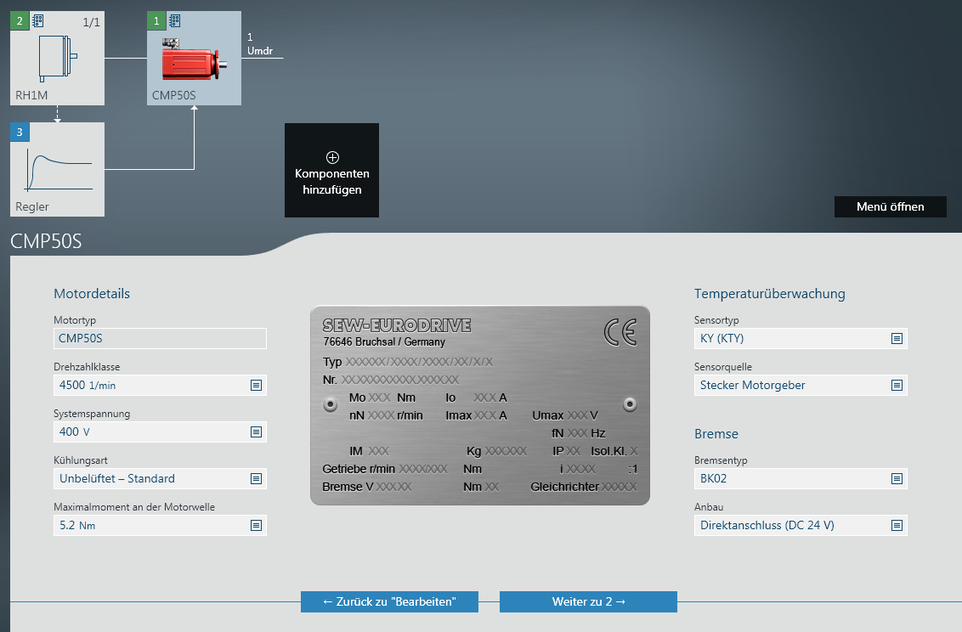Image resolution: width=962 pixels, height=632 pixels.
Task: Expand the Kühlungsart selection list
Action: coord(160,479)
